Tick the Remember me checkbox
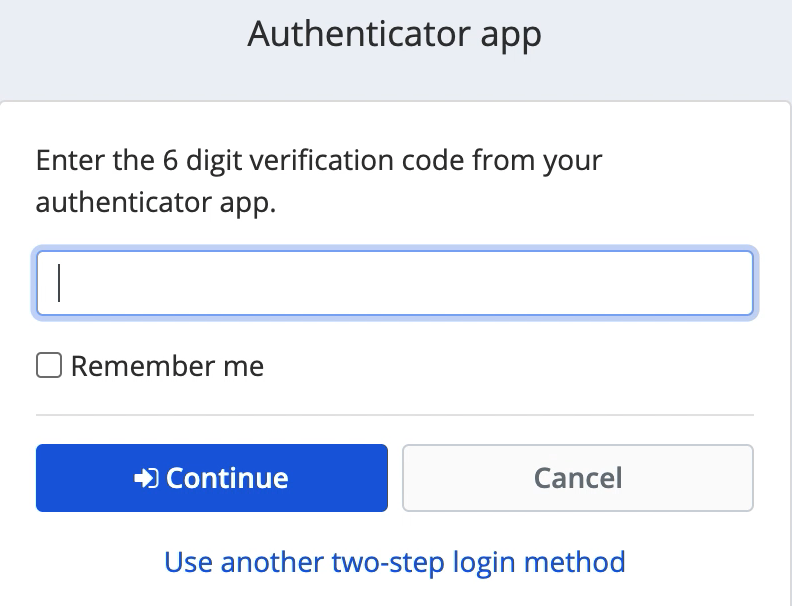Image resolution: width=792 pixels, height=606 pixels. tap(48, 366)
